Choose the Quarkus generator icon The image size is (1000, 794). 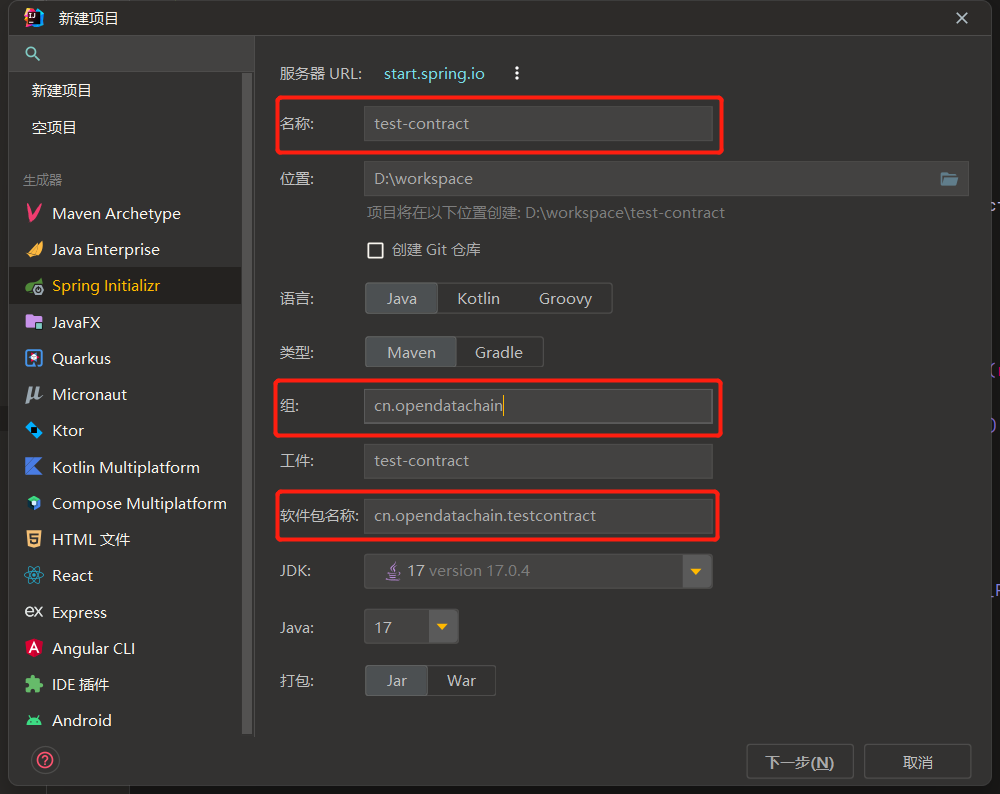(x=34, y=358)
